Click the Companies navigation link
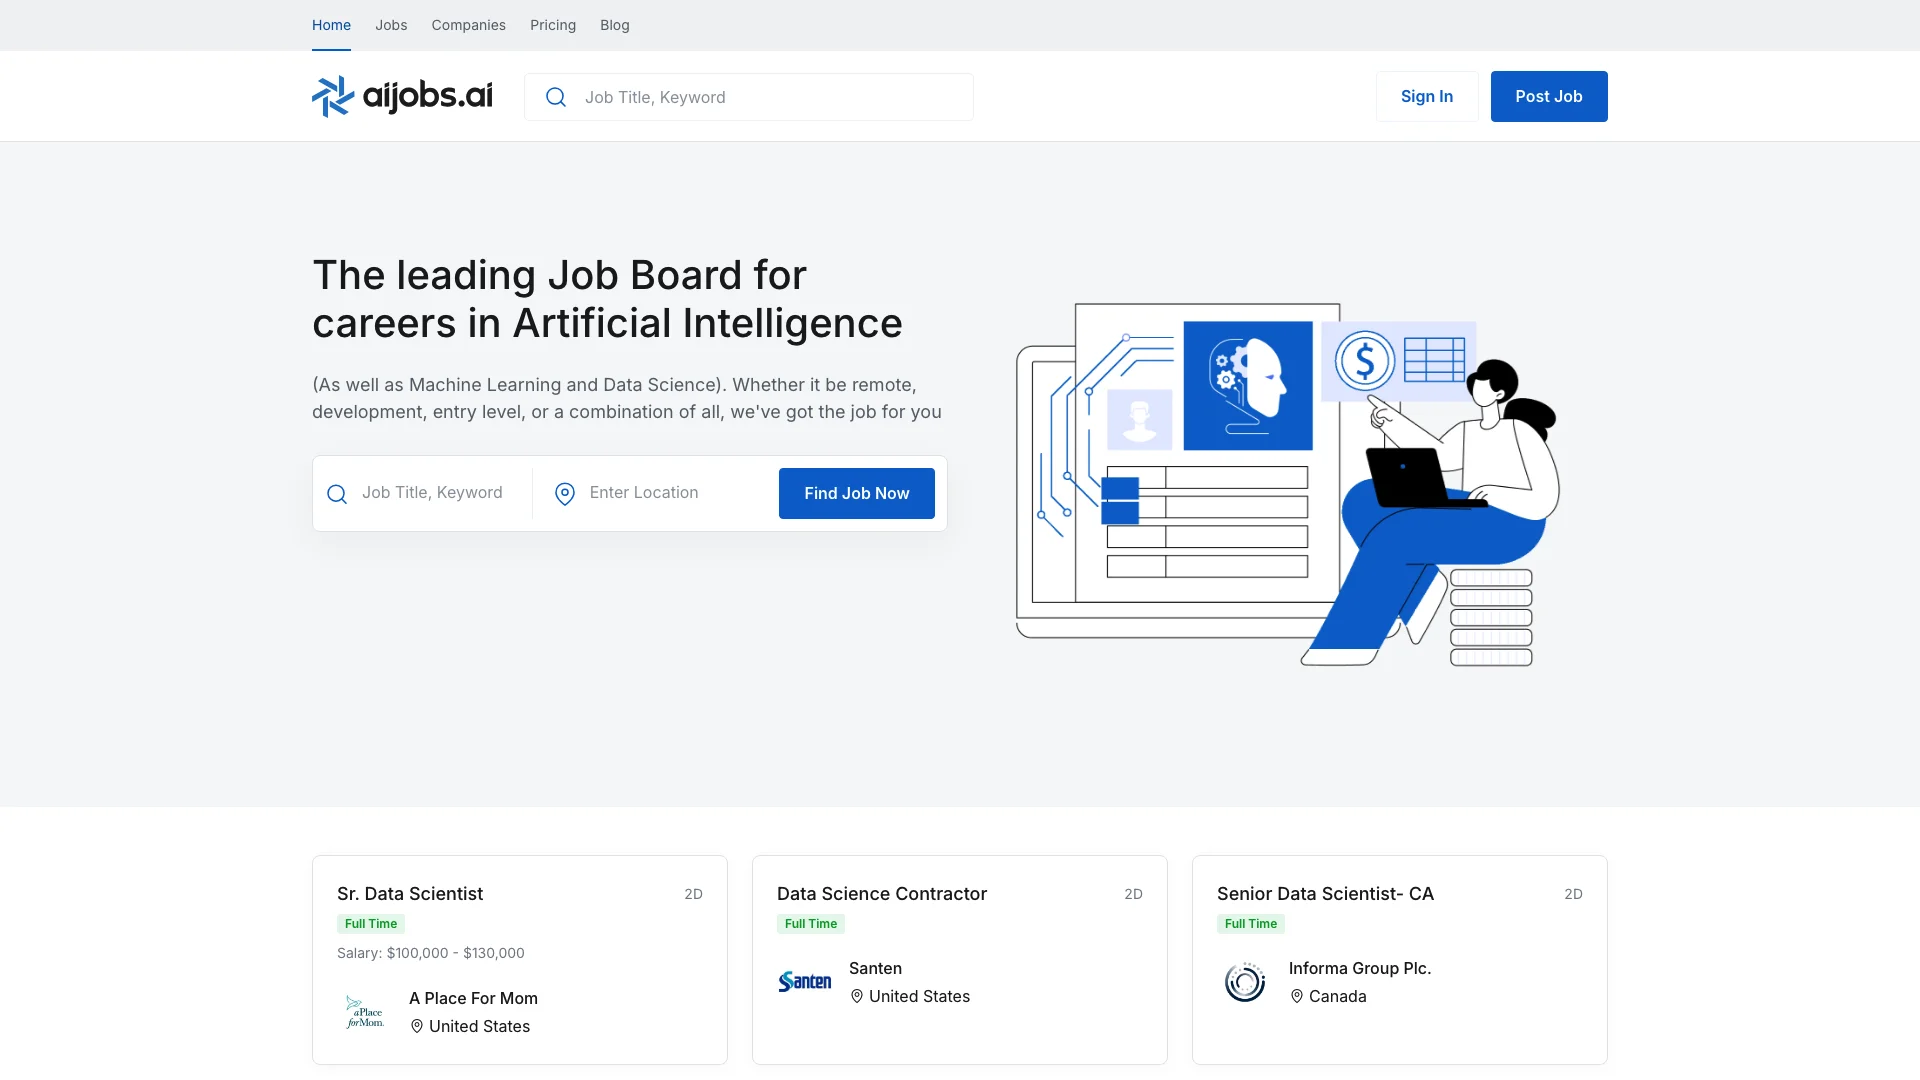The image size is (1920, 1080). click(x=468, y=25)
